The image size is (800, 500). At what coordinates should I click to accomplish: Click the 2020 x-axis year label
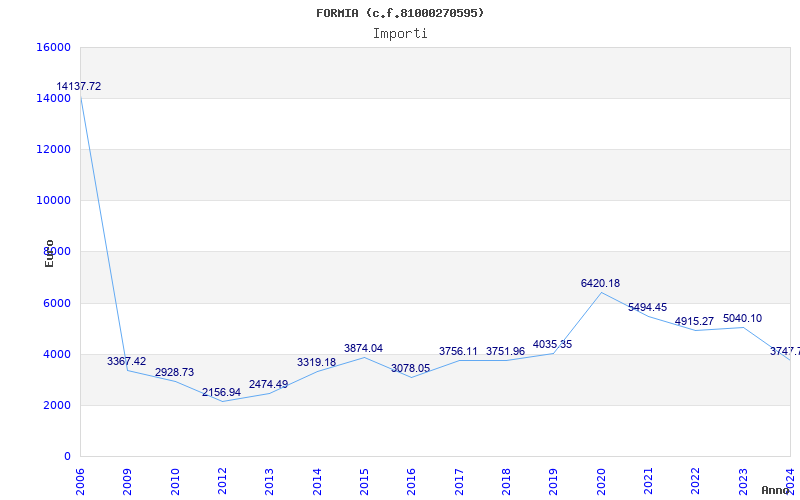click(601, 482)
